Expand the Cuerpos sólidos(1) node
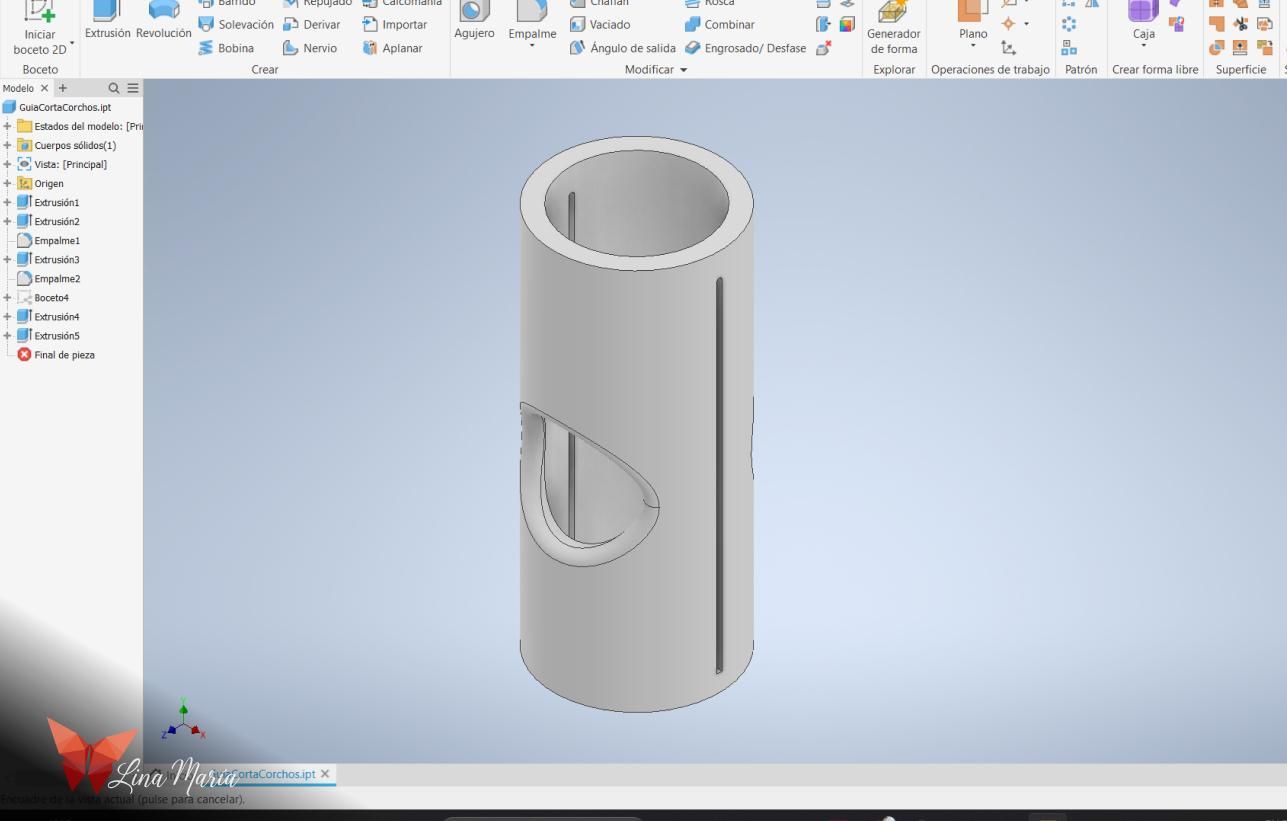This screenshot has height=821, width=1287. pyautogui.click(x=8, y=145)
